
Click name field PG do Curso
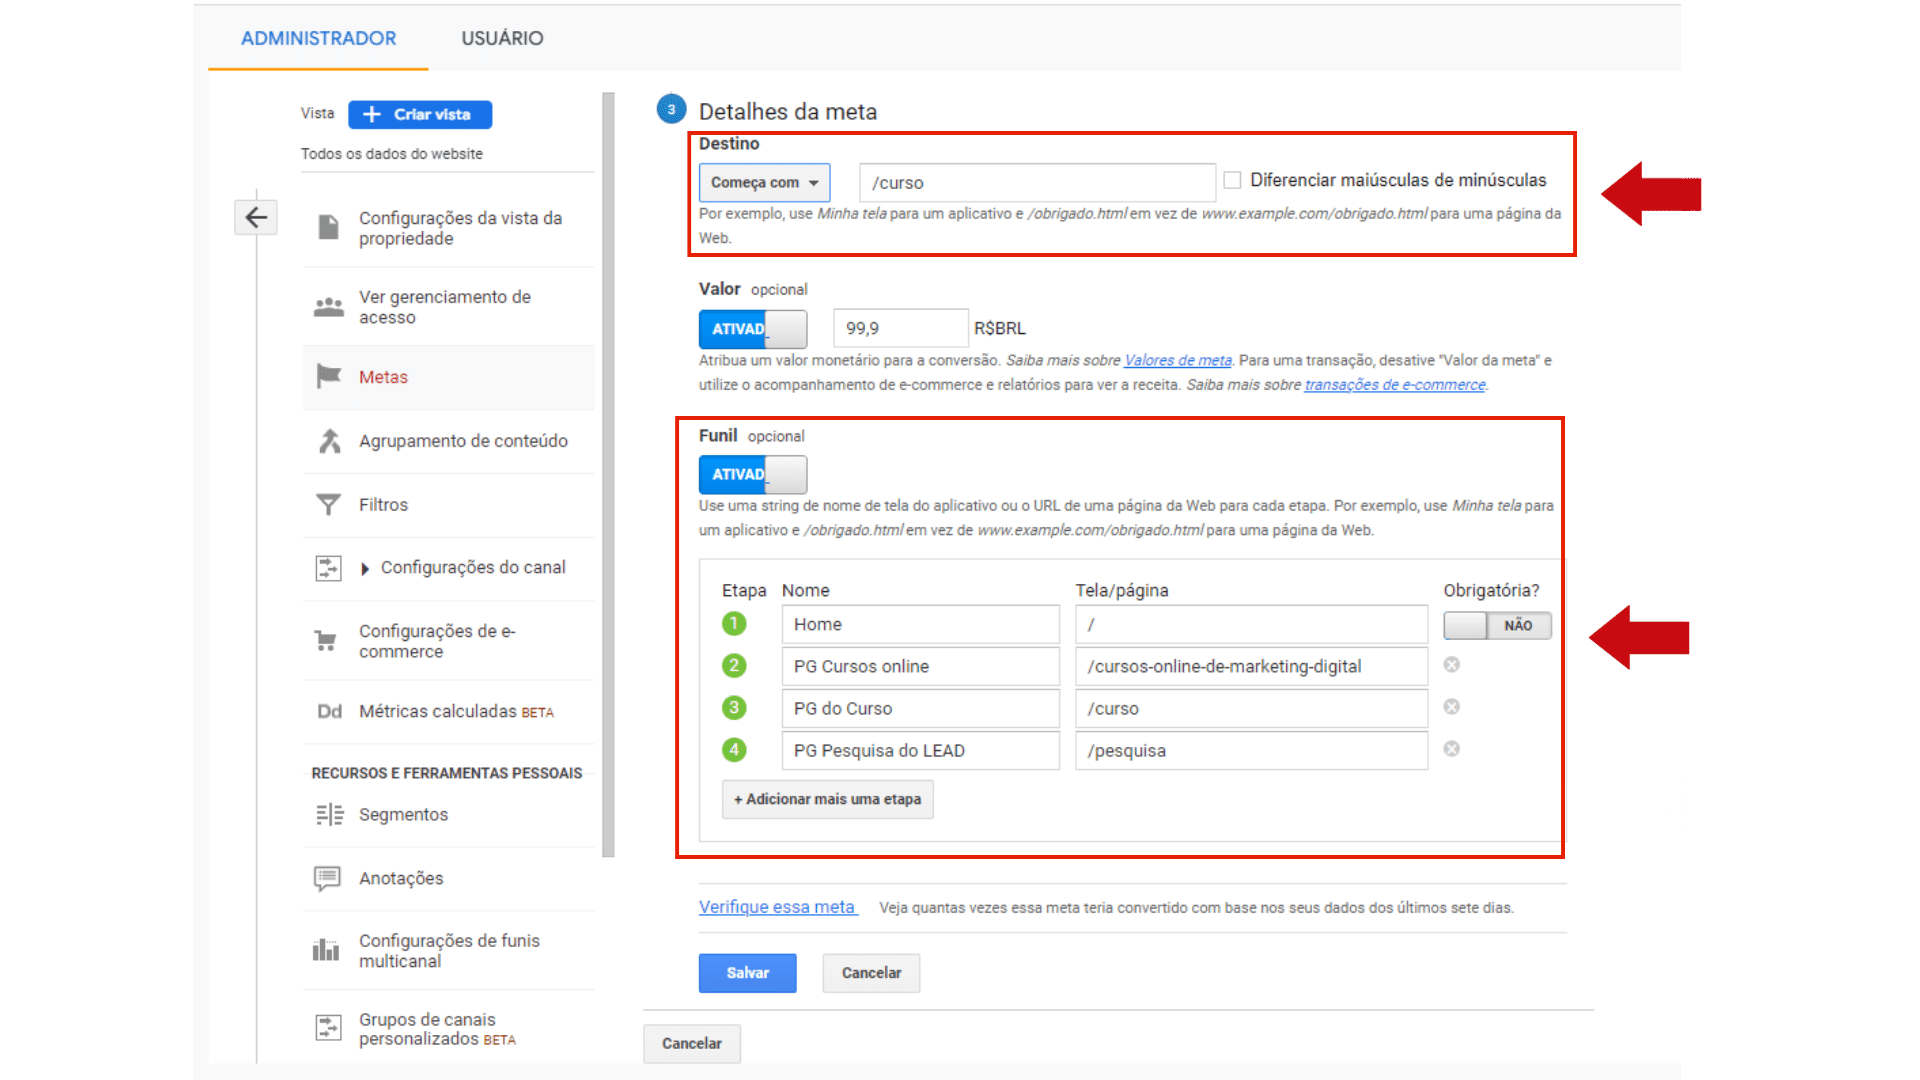[x=920, y=708]
